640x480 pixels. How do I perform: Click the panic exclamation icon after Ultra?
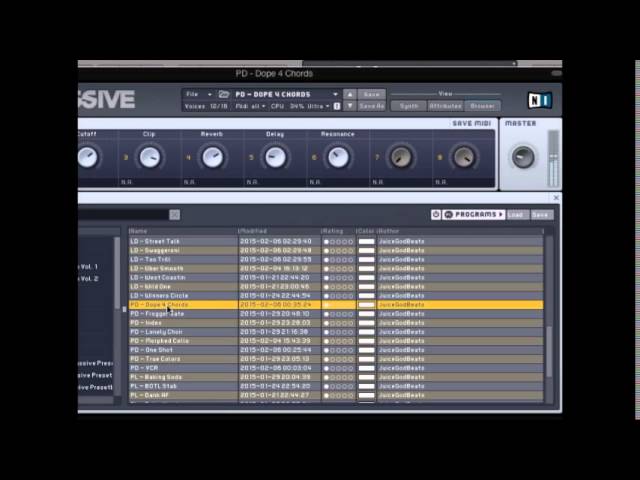pyautogui.click(x=337, y=106)
